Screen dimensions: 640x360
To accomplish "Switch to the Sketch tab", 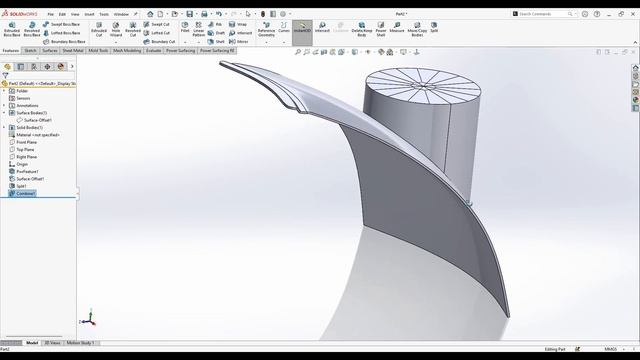I will 30,51.
